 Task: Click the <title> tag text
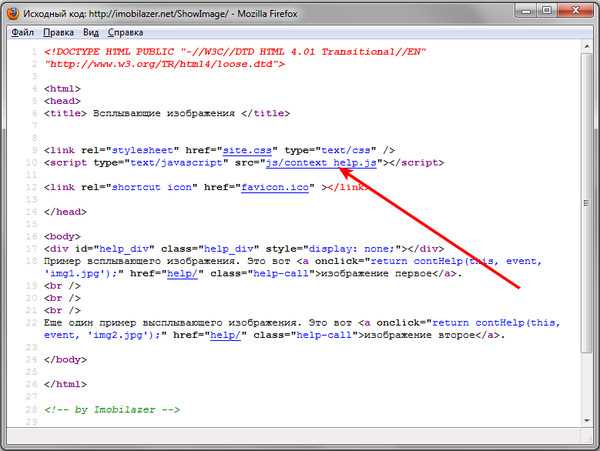click(65, 114)
